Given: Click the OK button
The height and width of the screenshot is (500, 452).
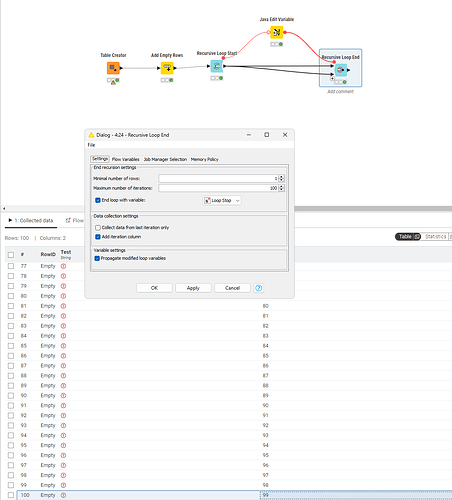Looking at the screenshot, I should pyautogui.click(x=154, y=288).
